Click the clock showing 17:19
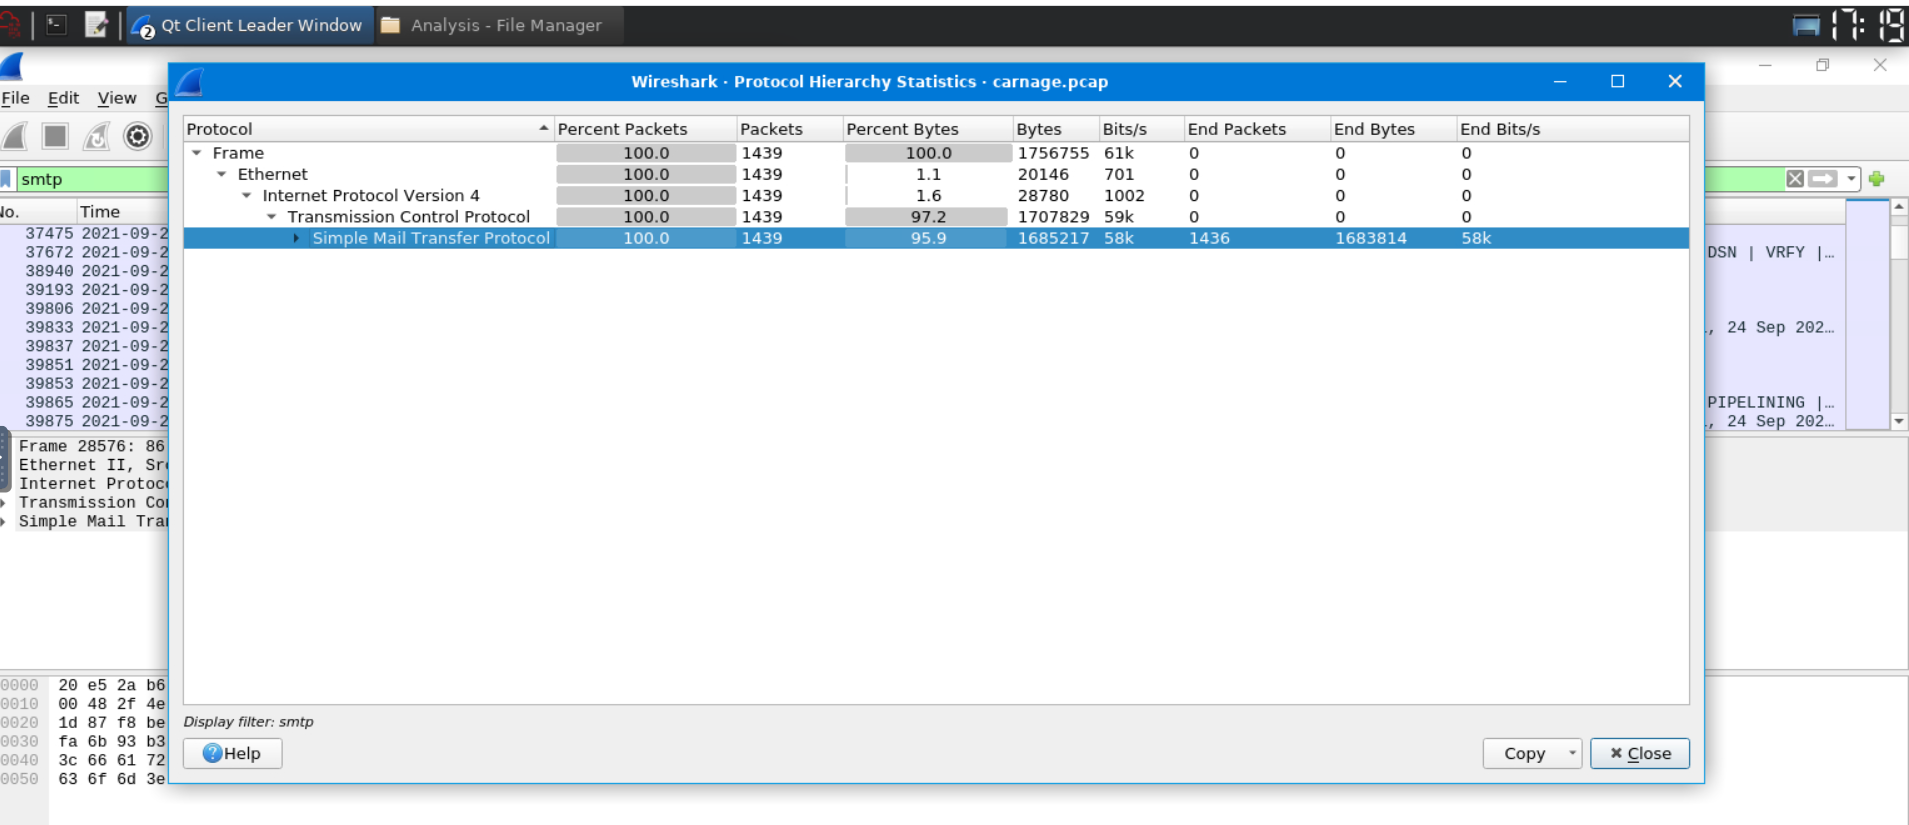Image resolution: width=1909 pixels, height=825 pixels. click(x=1868, y=25)
